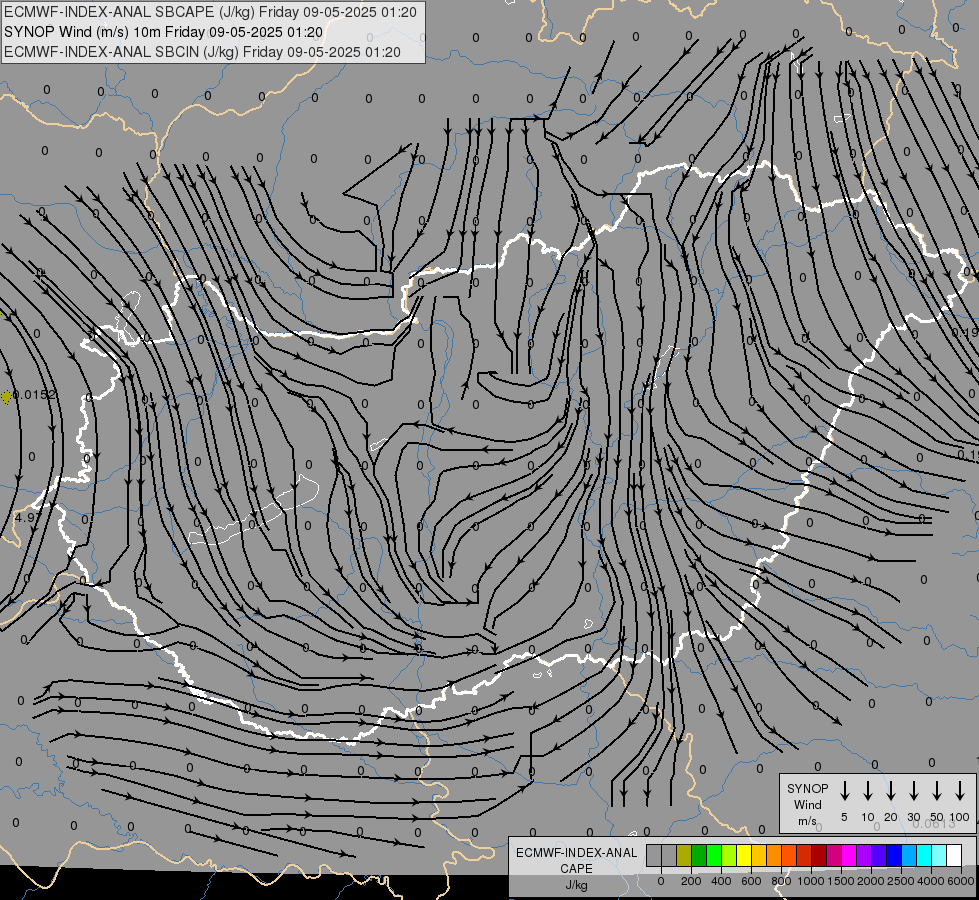Image resolution: width=979 pixels, height=900 pixels.
Task: Click the 6000 tick label in CAPE legend
Action: (x=961, y=881)
